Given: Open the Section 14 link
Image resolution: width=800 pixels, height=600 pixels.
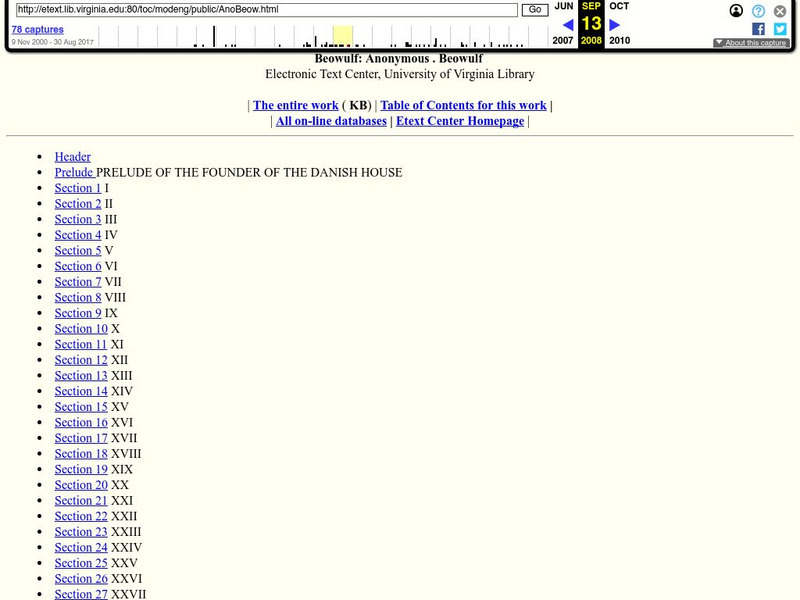Looking at the screenshot, I should (x=81, y=391).
